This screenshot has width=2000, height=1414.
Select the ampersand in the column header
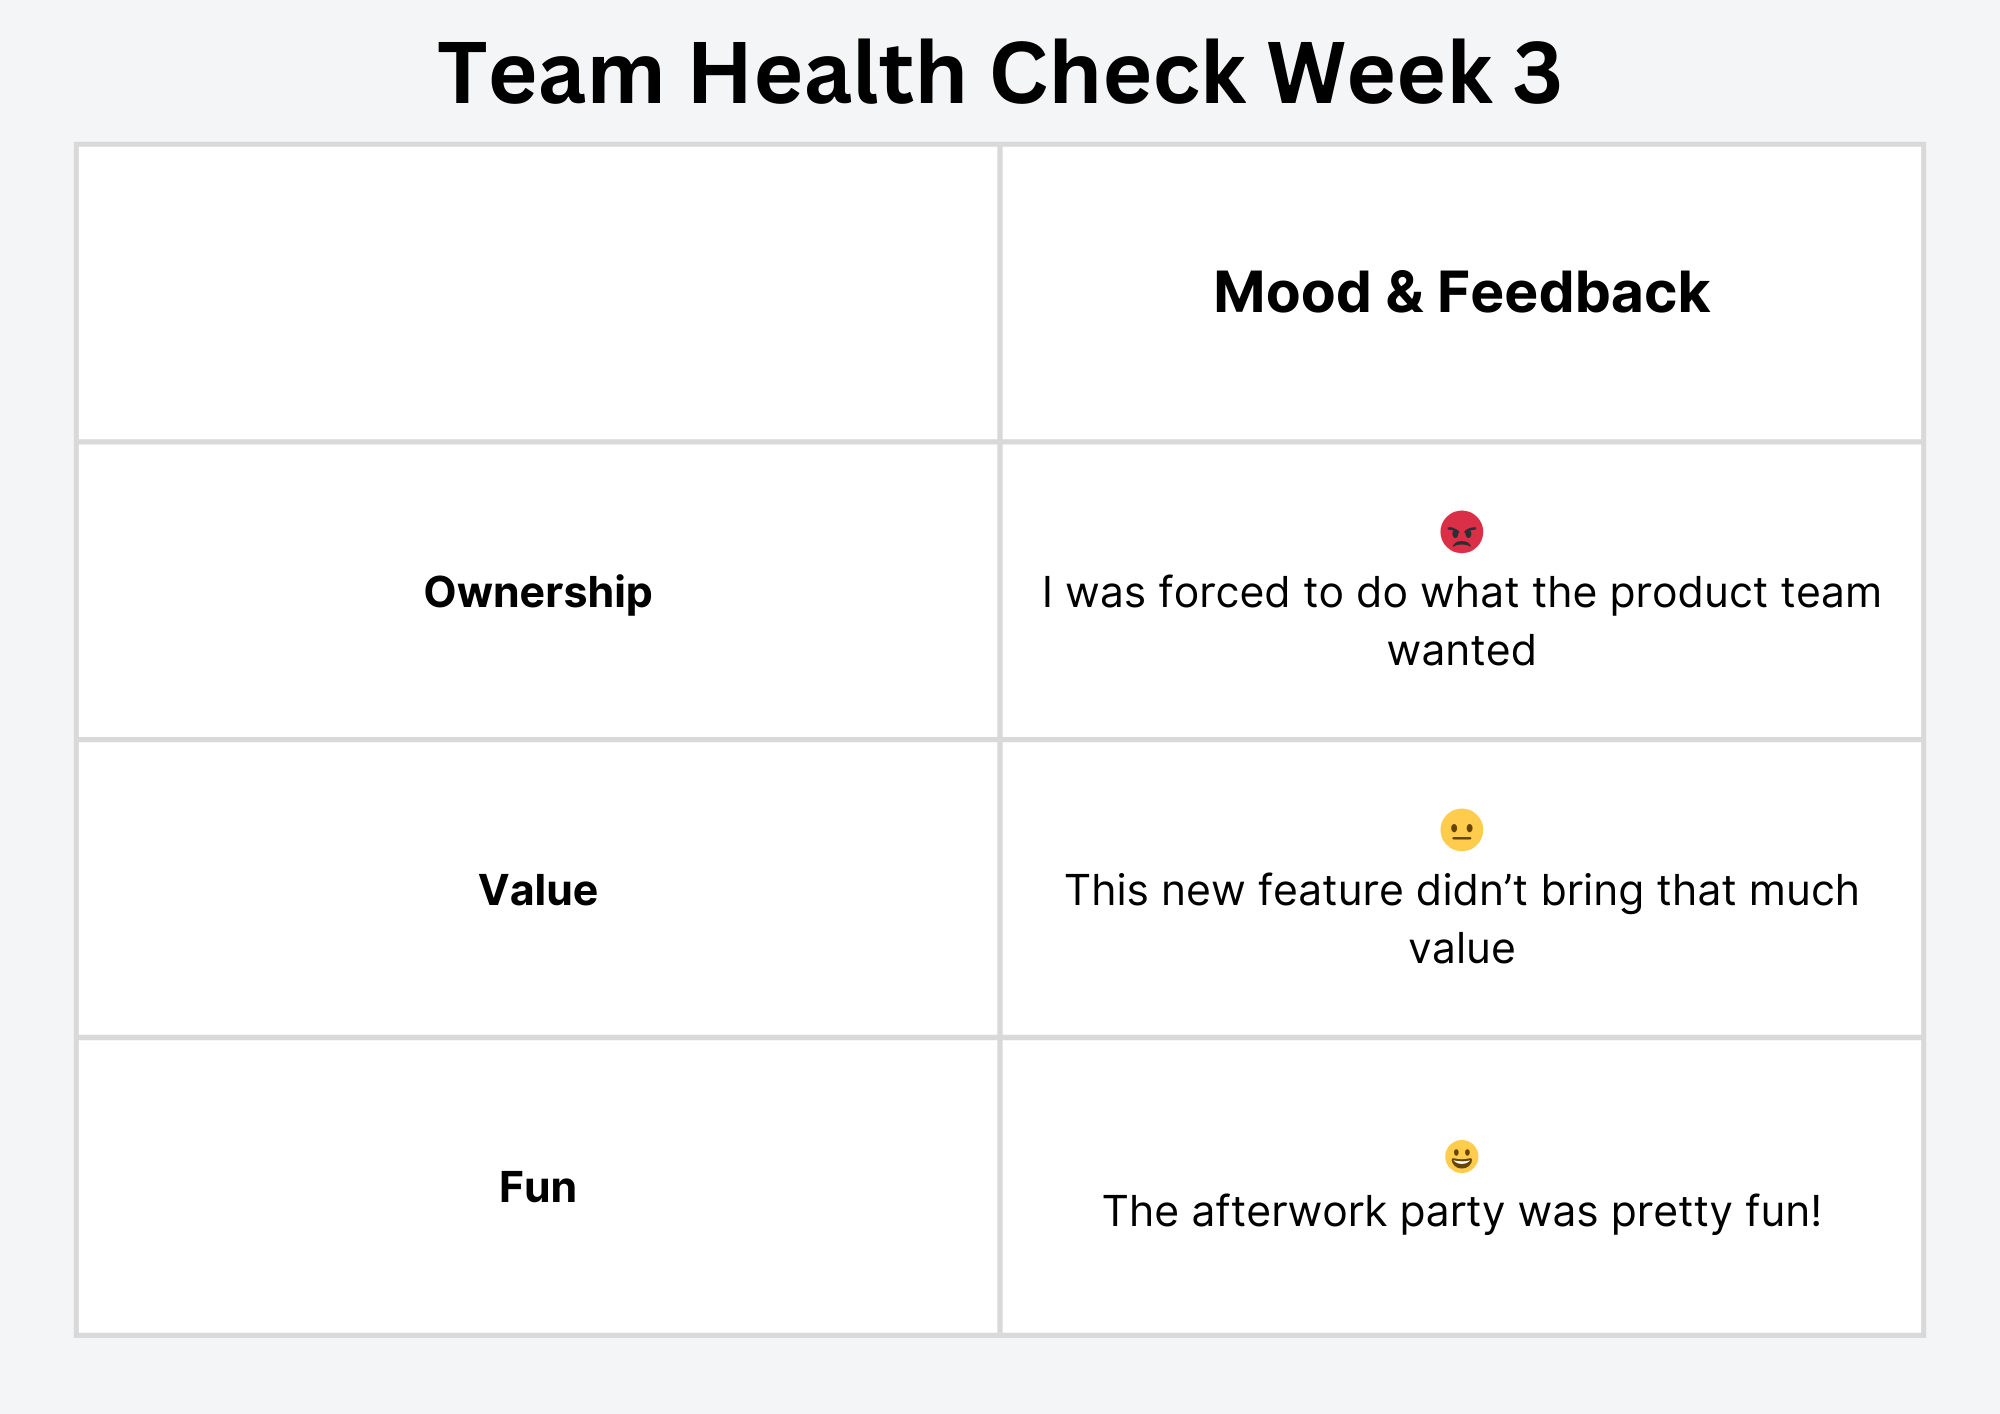coord(1404,292)
